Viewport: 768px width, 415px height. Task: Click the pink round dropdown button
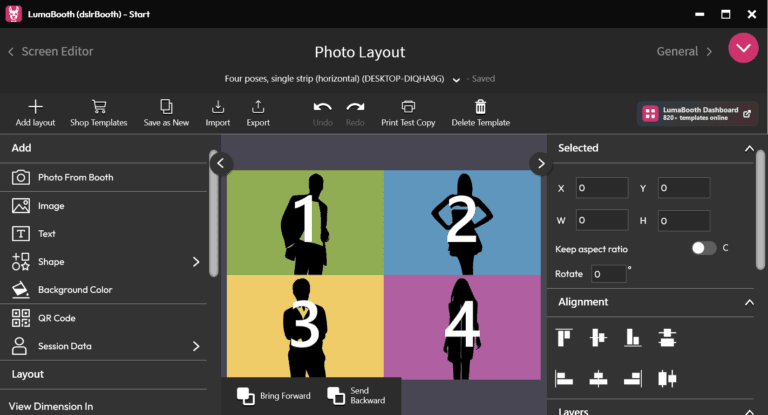tap(743, 48)
